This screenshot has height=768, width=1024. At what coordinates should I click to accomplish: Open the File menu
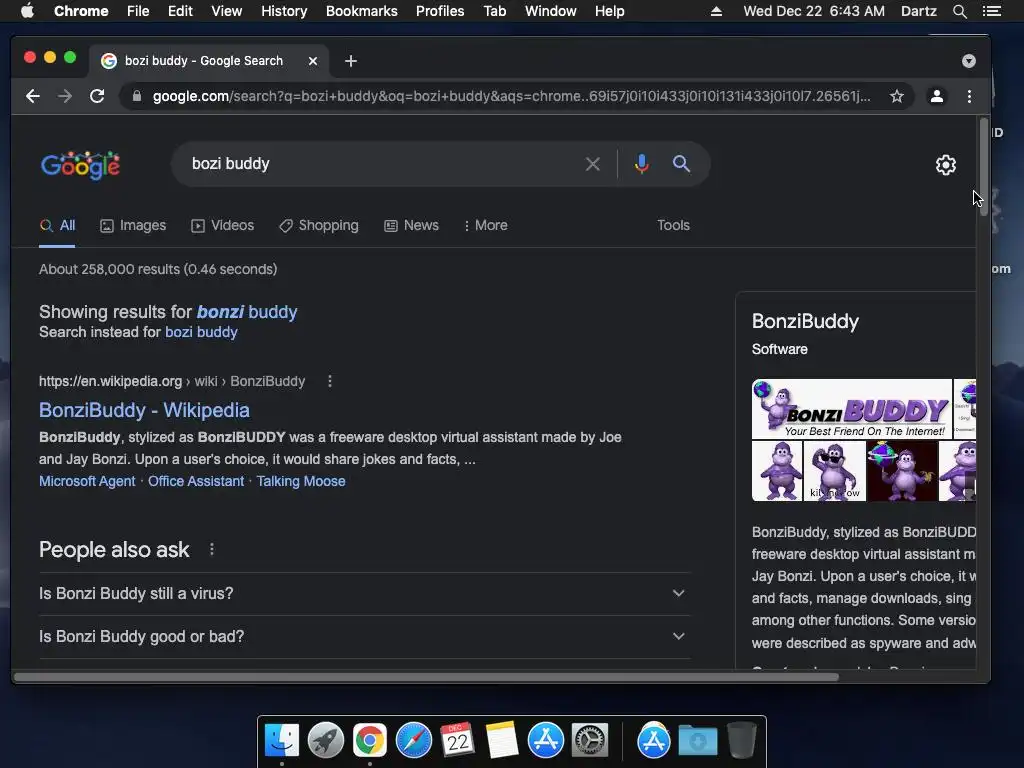tap(138, 11)
